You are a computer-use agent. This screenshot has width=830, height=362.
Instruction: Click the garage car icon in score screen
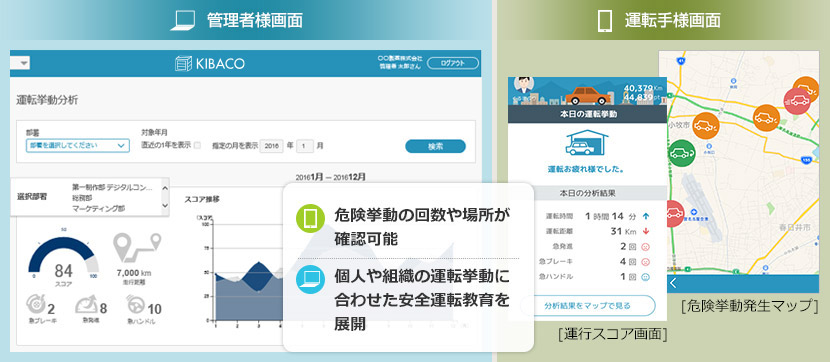(x=586, y=142)
